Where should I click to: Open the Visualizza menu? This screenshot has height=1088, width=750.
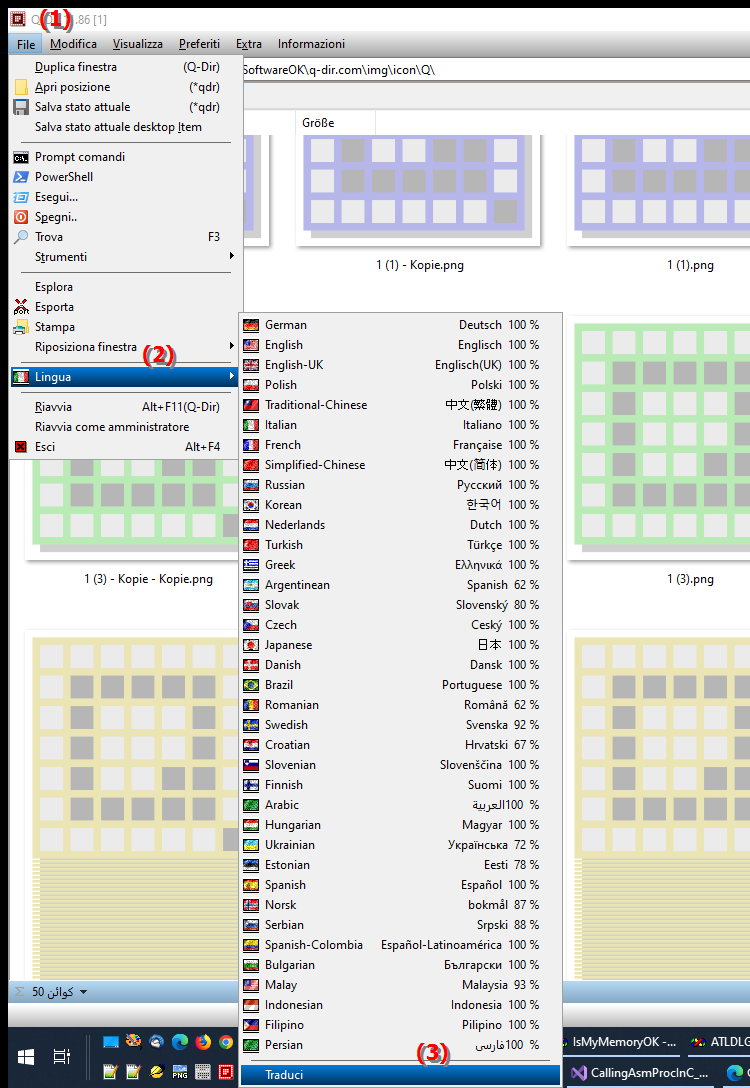pyautogui.click(x=137, y=44)
